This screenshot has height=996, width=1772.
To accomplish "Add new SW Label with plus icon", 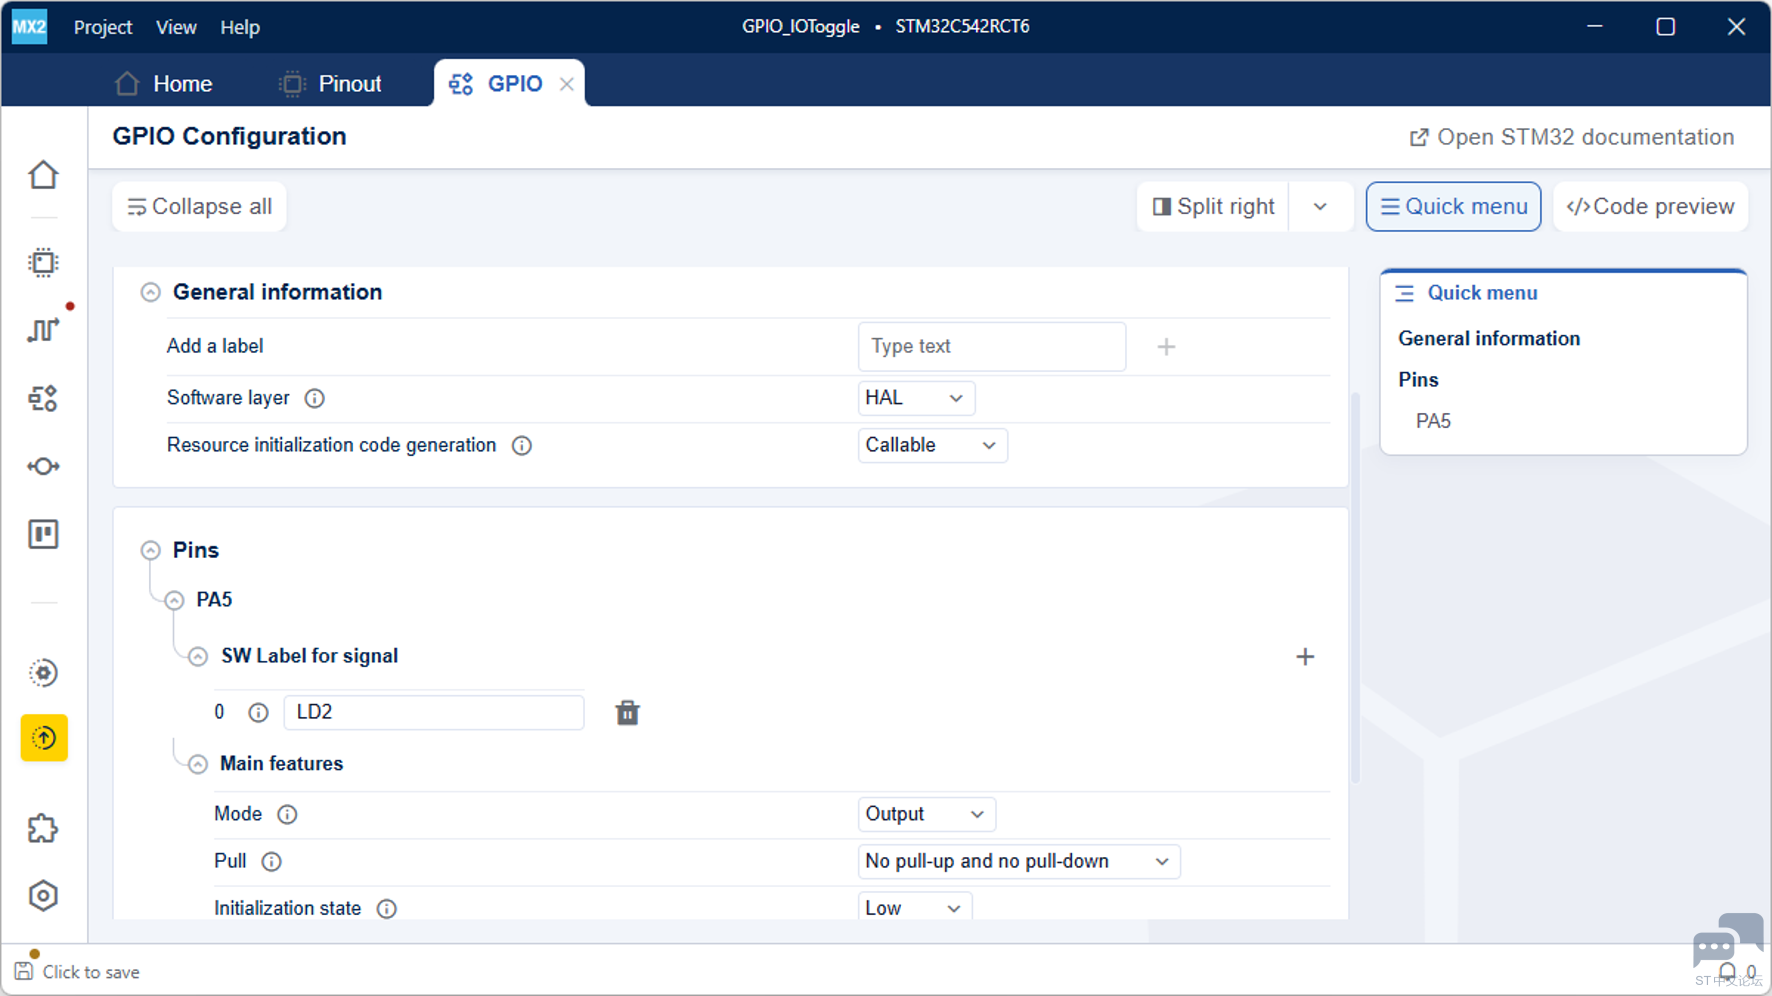I will (x=1305, y=657).
